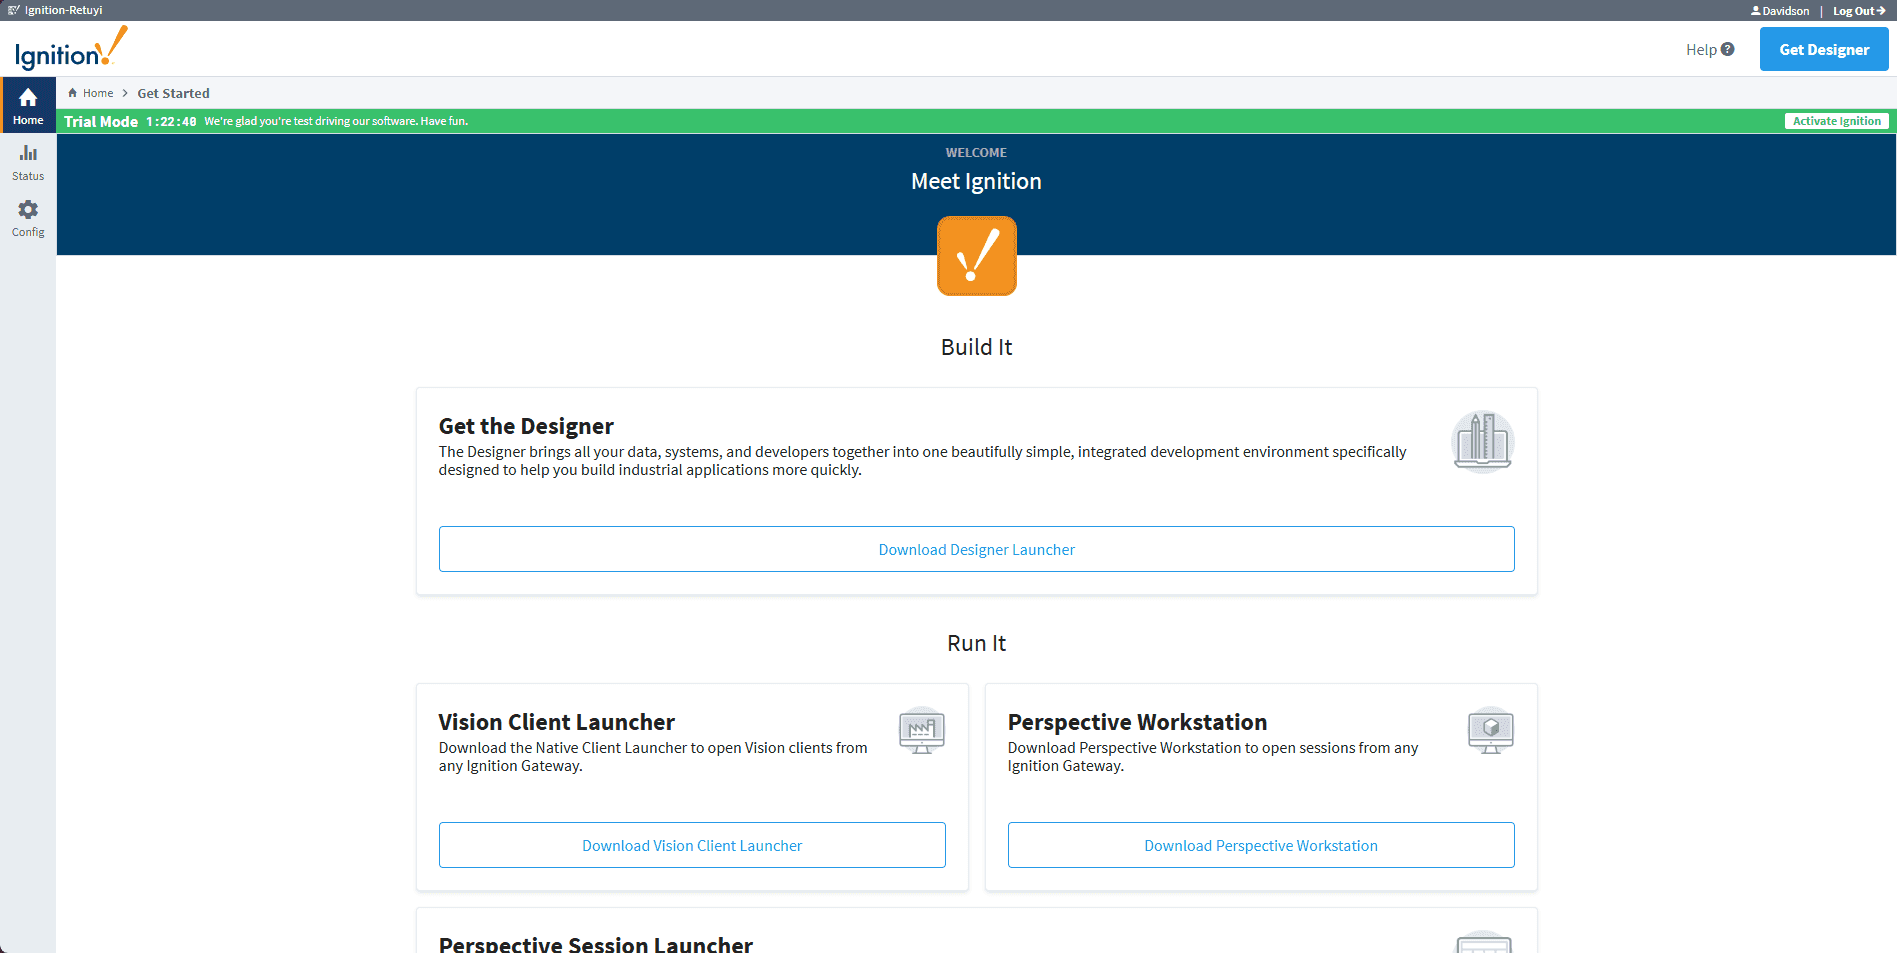Go to Home in the breadcrumb

[97, 93]
